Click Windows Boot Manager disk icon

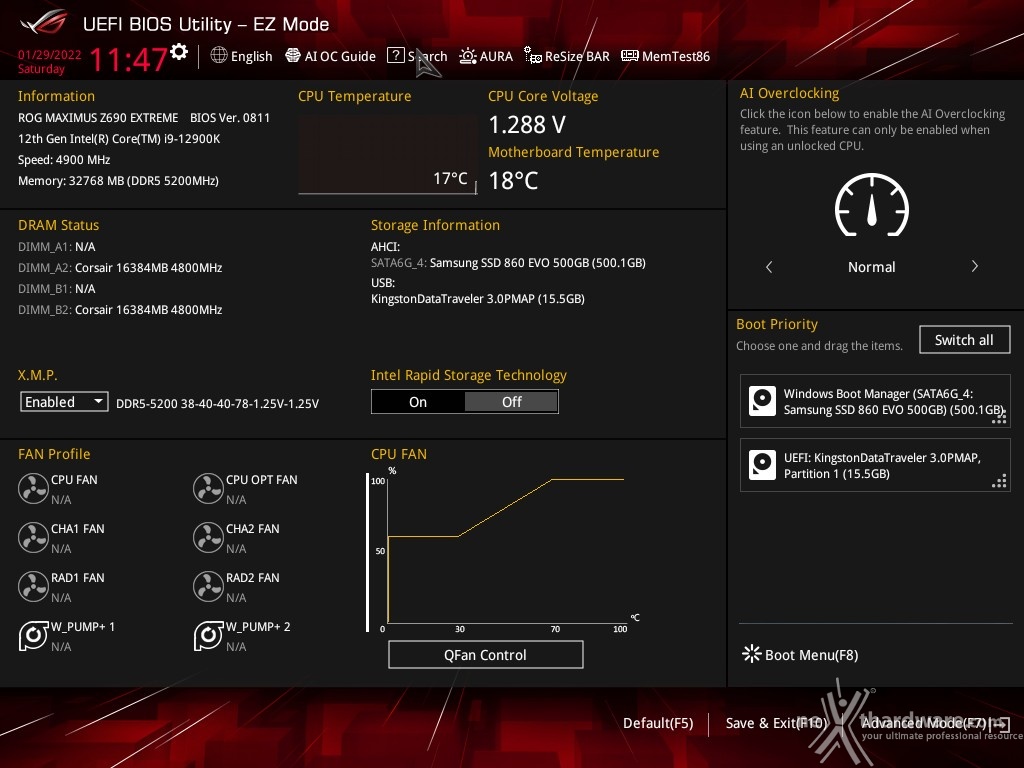(x=762, y=401)
